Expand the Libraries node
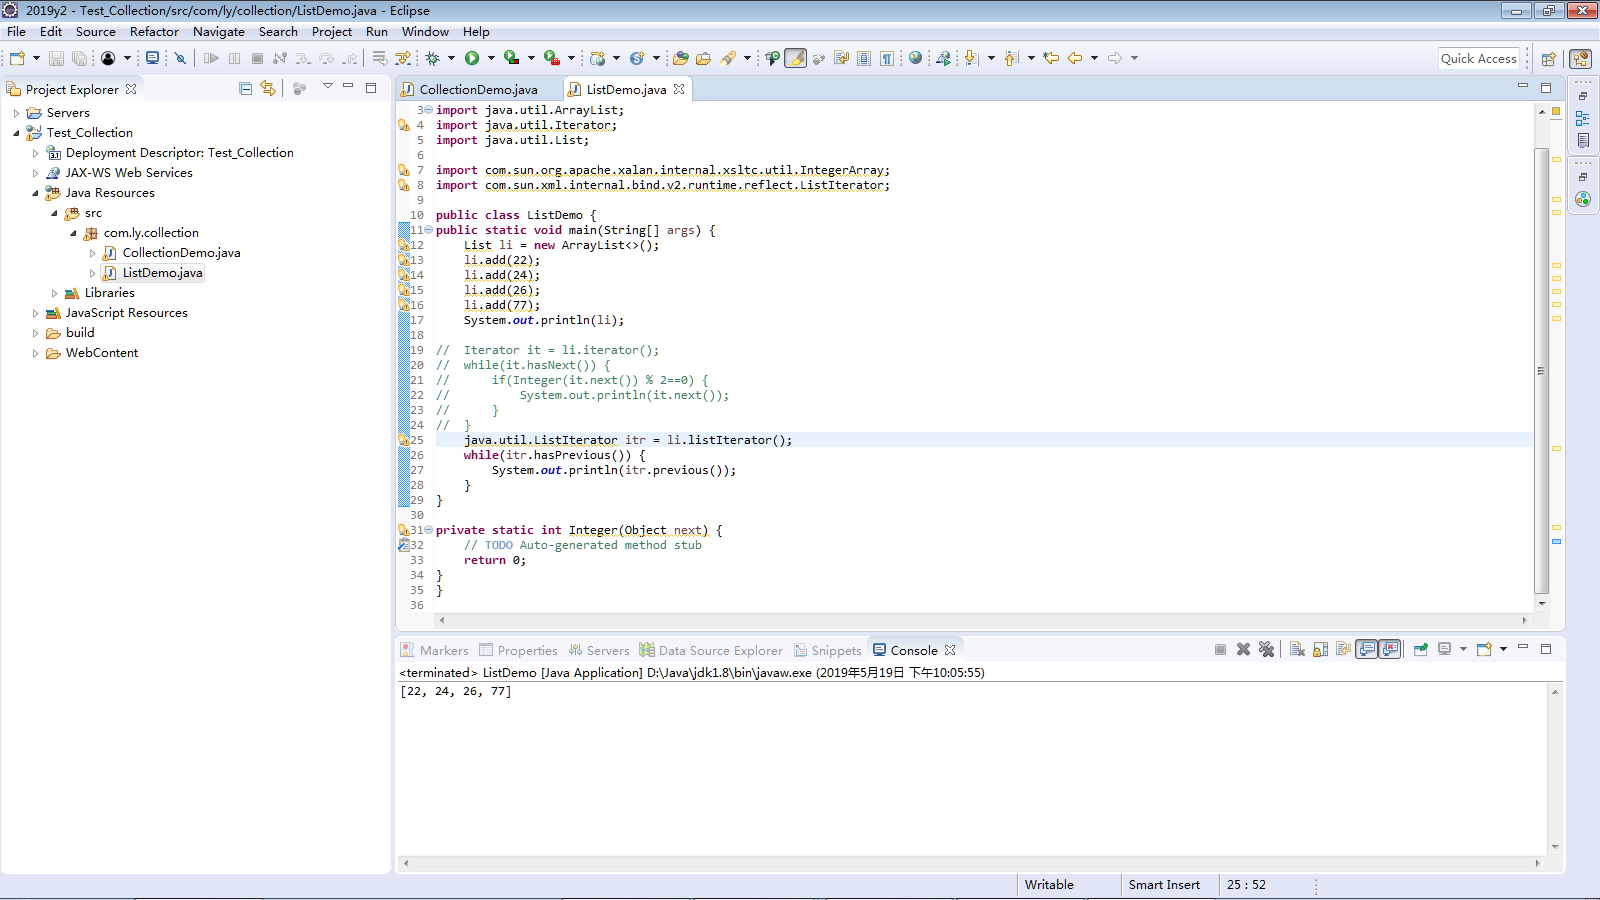 point(54,293)
